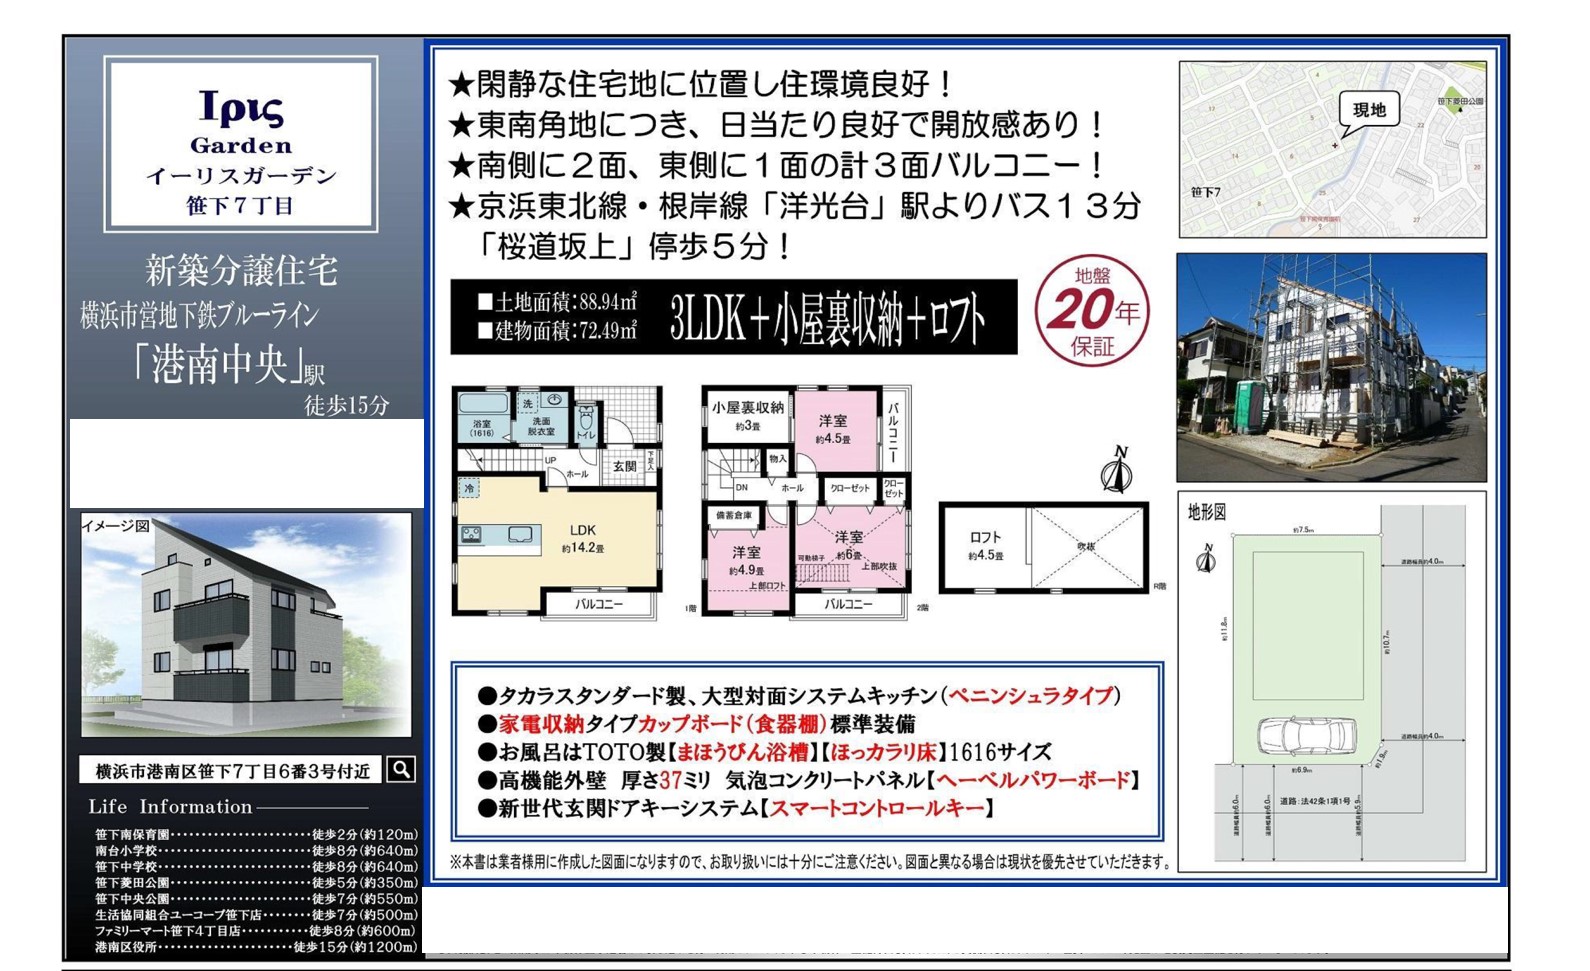Click the 3LDK+小屋裏収納+ロフト banner
The height and width of the screenshot is (971, 1590).
733,317
